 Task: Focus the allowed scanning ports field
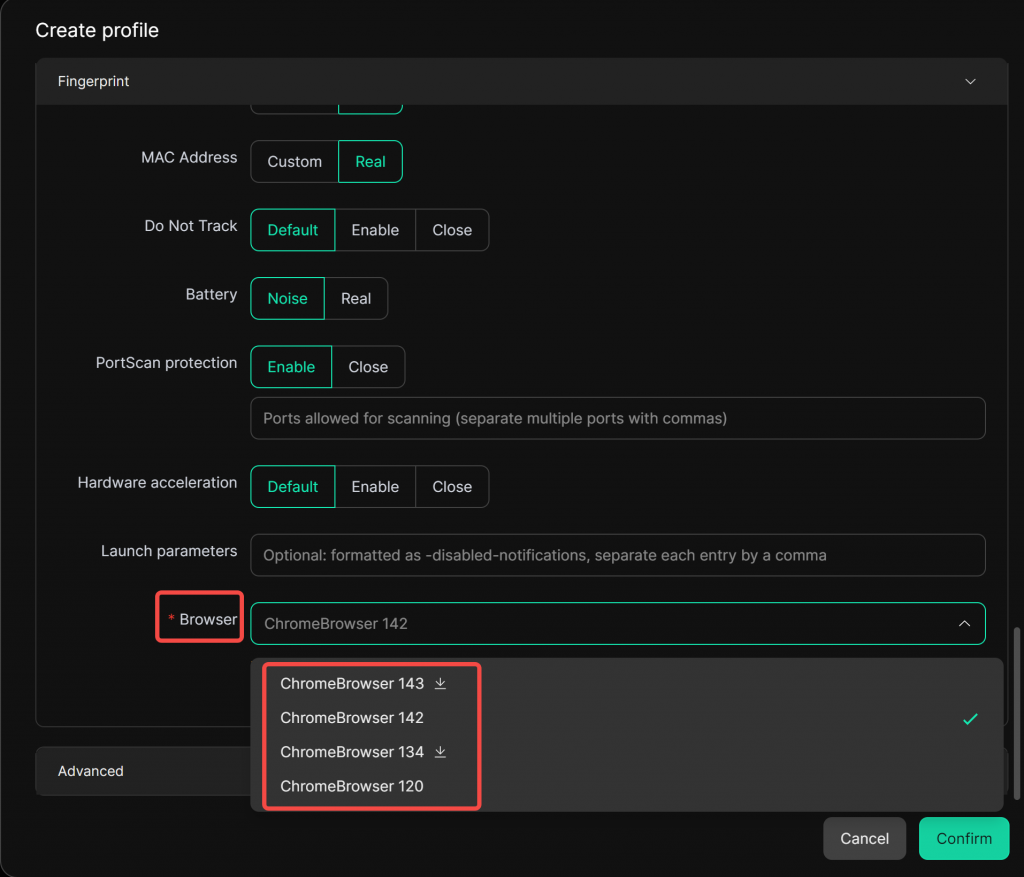coord(617,418)
